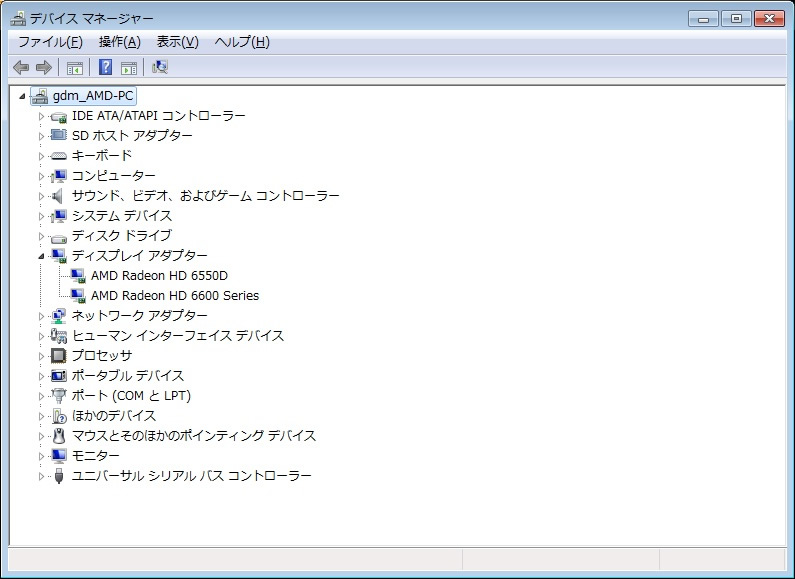Click the AMD Radeon HD 6550D icon
The image size is (795, 579).
tap(78, 276)
